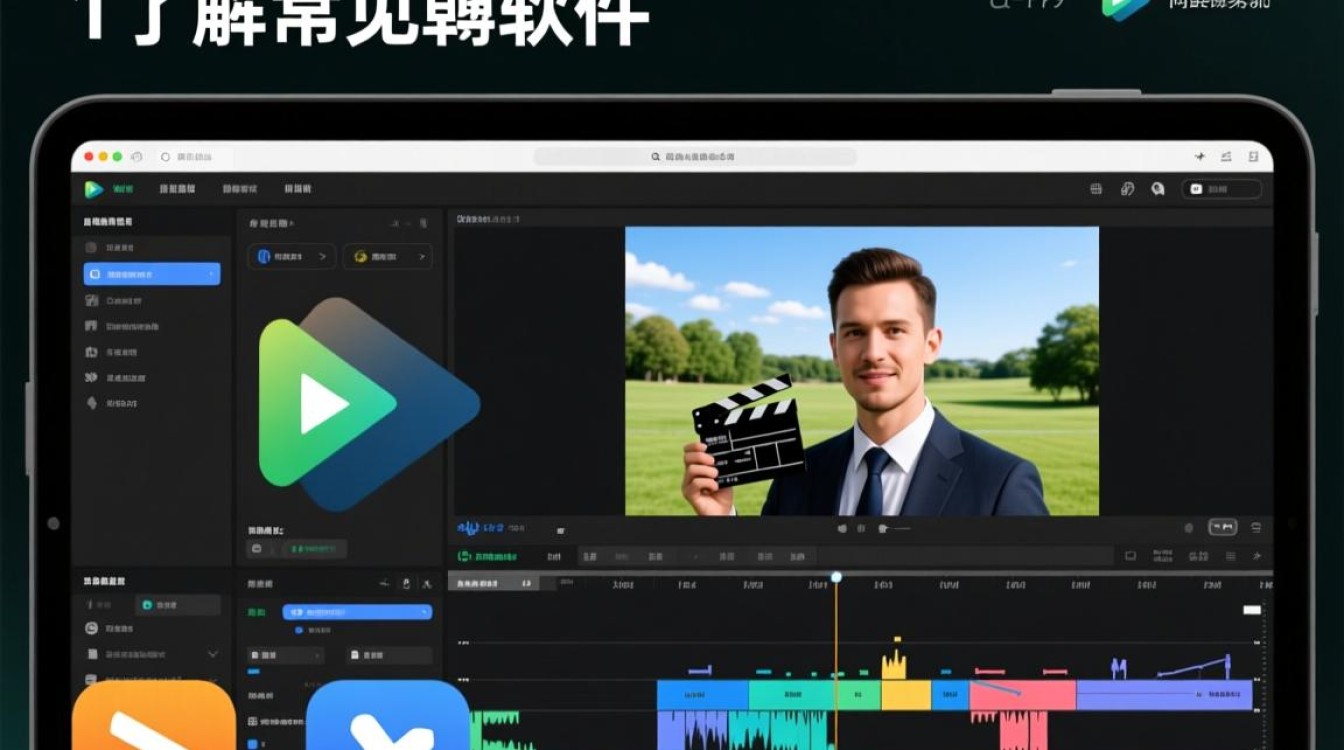The width and height of the screenshot is (1344, 750).
Task: Click the green icon label in the timeline toolbar
Action: click(x=488, y=556)
